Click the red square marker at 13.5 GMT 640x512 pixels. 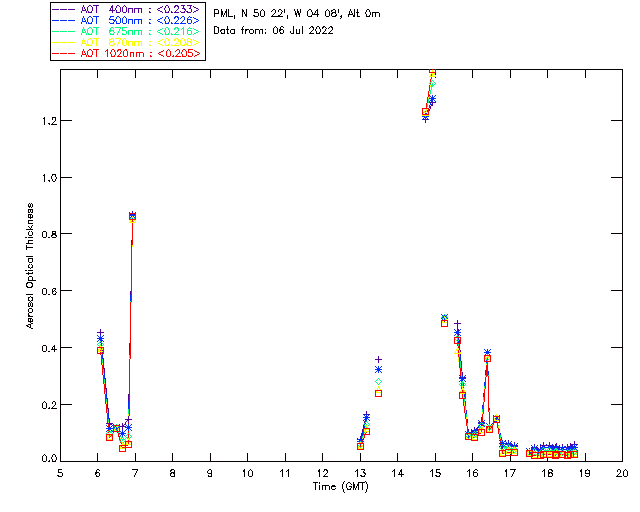point(378,393)
